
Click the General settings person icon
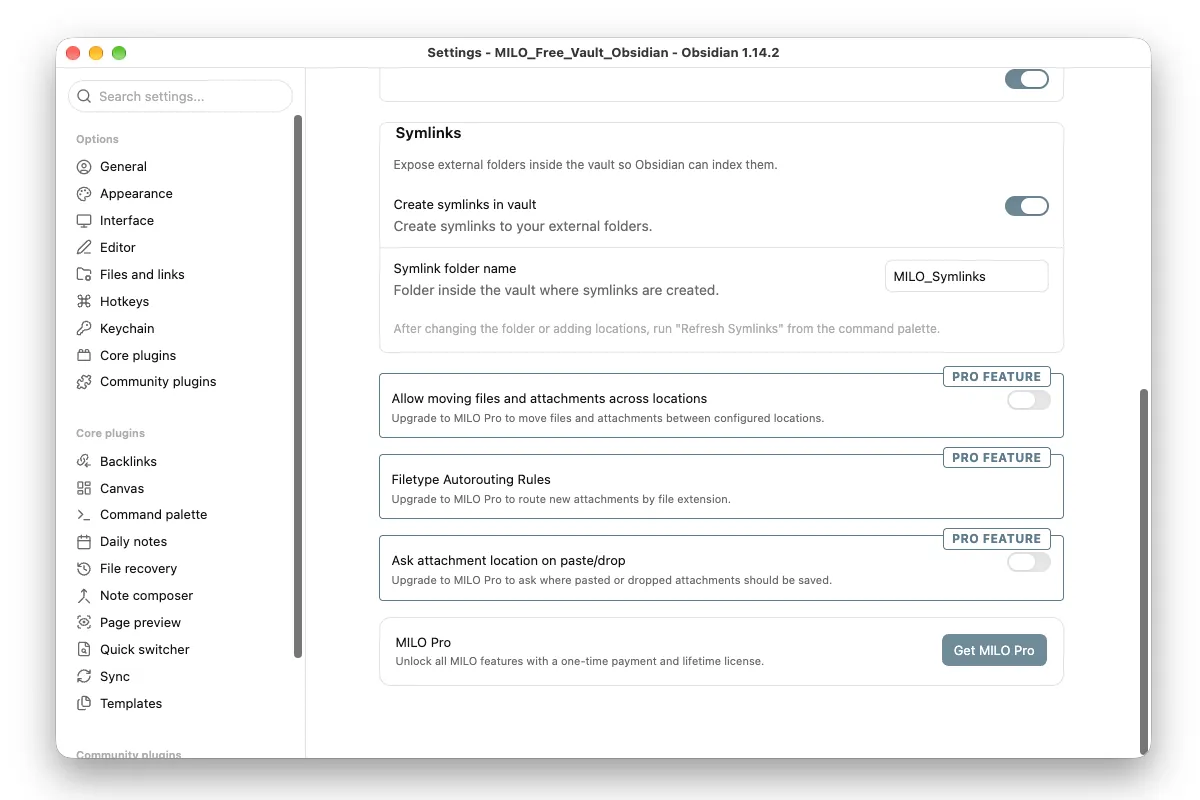tap(84, 167)
